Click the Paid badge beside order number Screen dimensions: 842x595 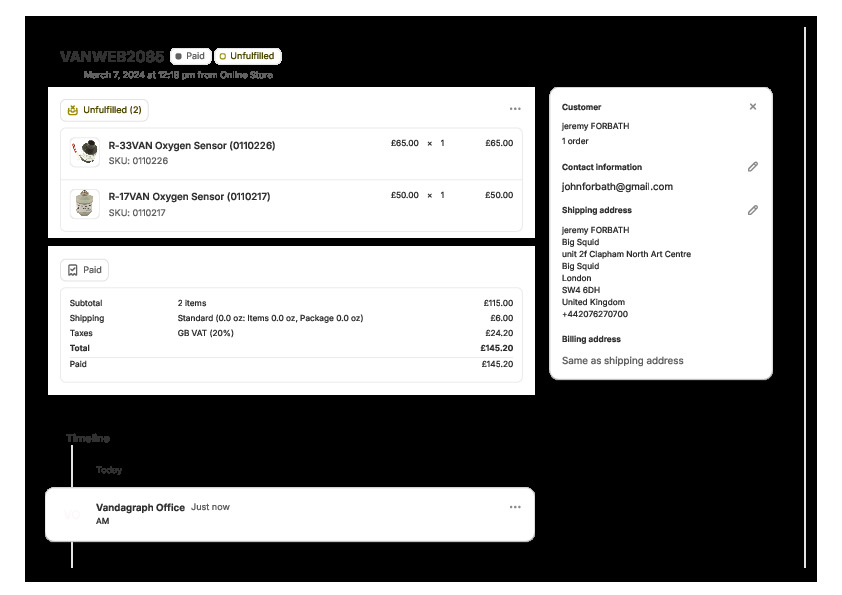point(190,56)
